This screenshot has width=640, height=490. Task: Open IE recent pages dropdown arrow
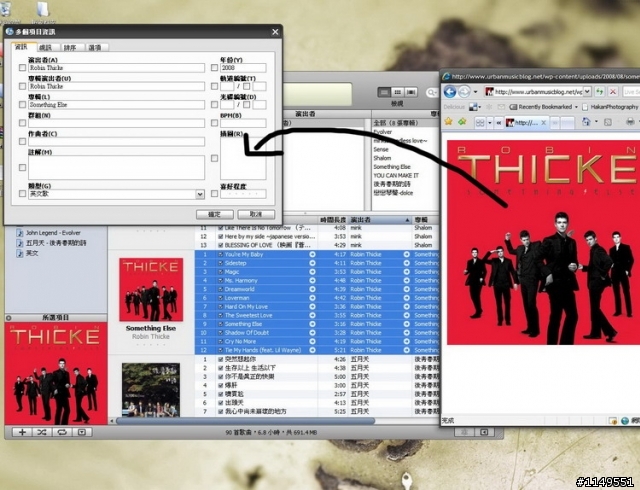click(x=476, y=92)
